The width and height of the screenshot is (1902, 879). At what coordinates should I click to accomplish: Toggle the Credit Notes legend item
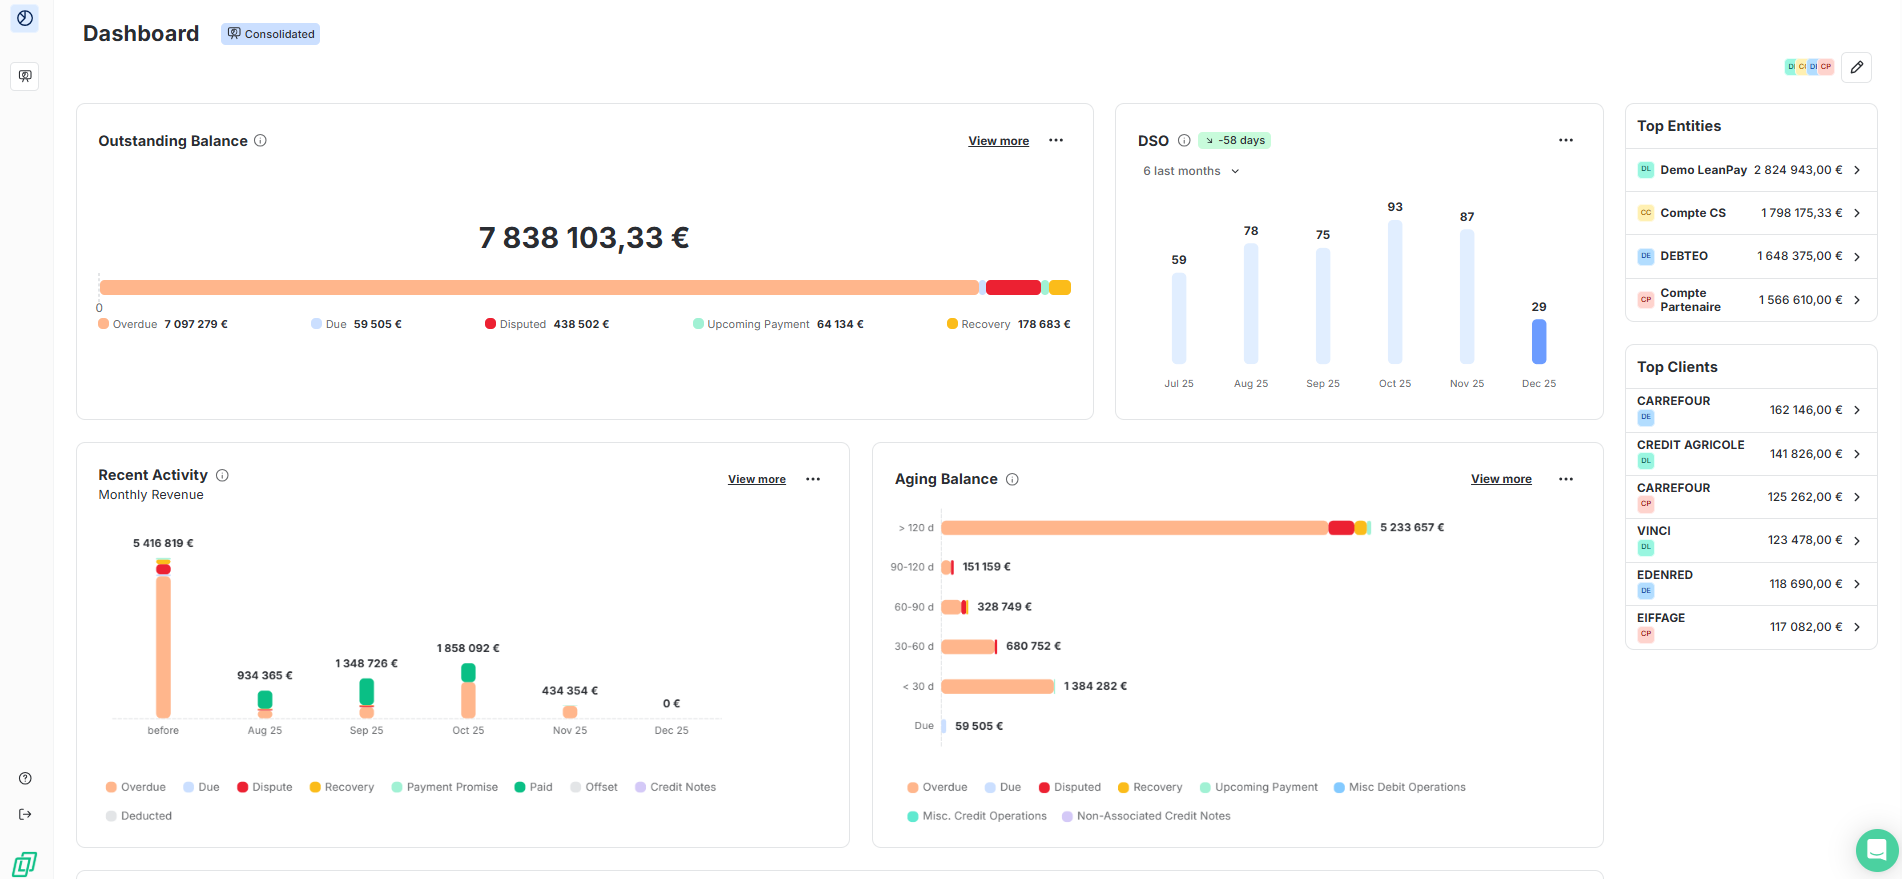(676, 787)
